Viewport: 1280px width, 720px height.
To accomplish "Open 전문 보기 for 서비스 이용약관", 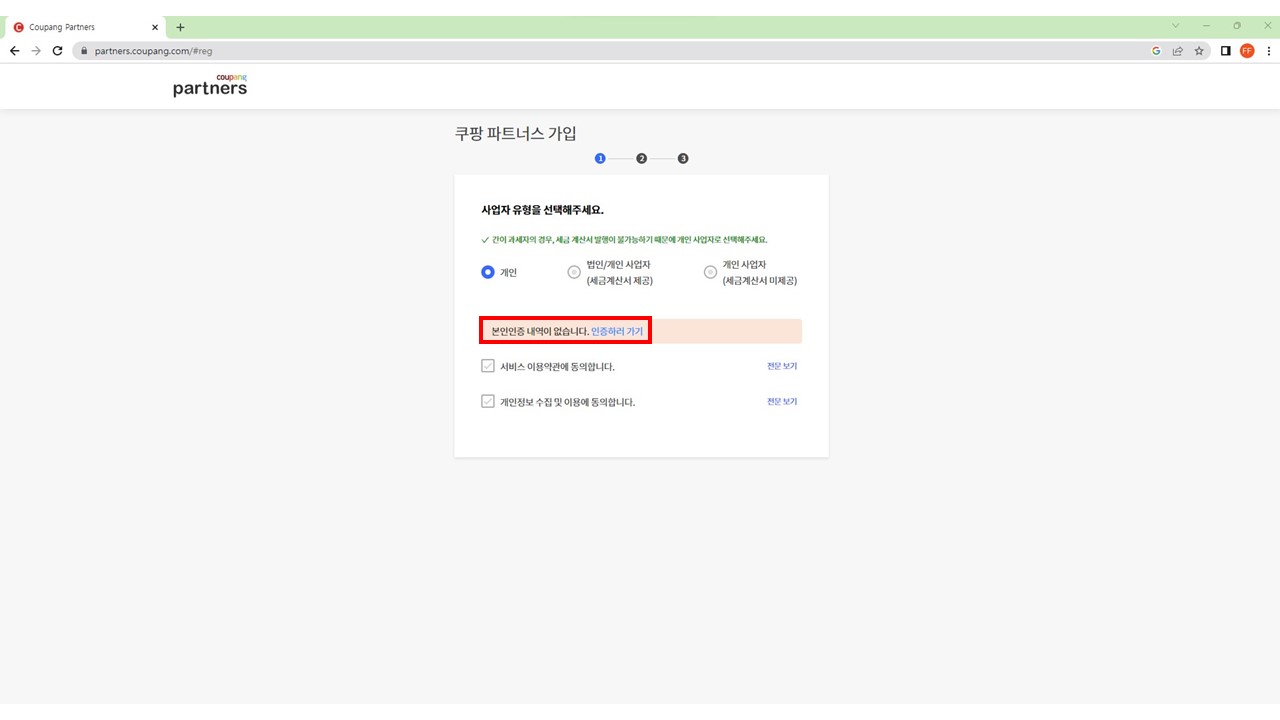I will coord(782,366).
